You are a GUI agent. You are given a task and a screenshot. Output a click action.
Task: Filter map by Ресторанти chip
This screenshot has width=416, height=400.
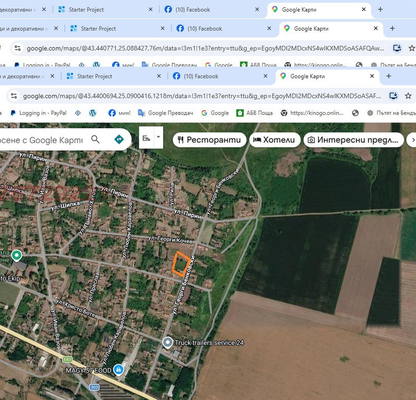(x=209, y=140)
